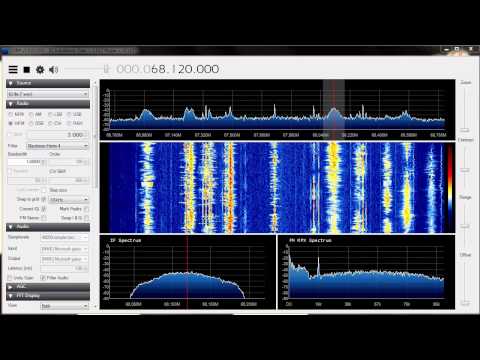Click the Bandwidth value field
This screenshot has height=360, width=480.
tap(27, 162)
